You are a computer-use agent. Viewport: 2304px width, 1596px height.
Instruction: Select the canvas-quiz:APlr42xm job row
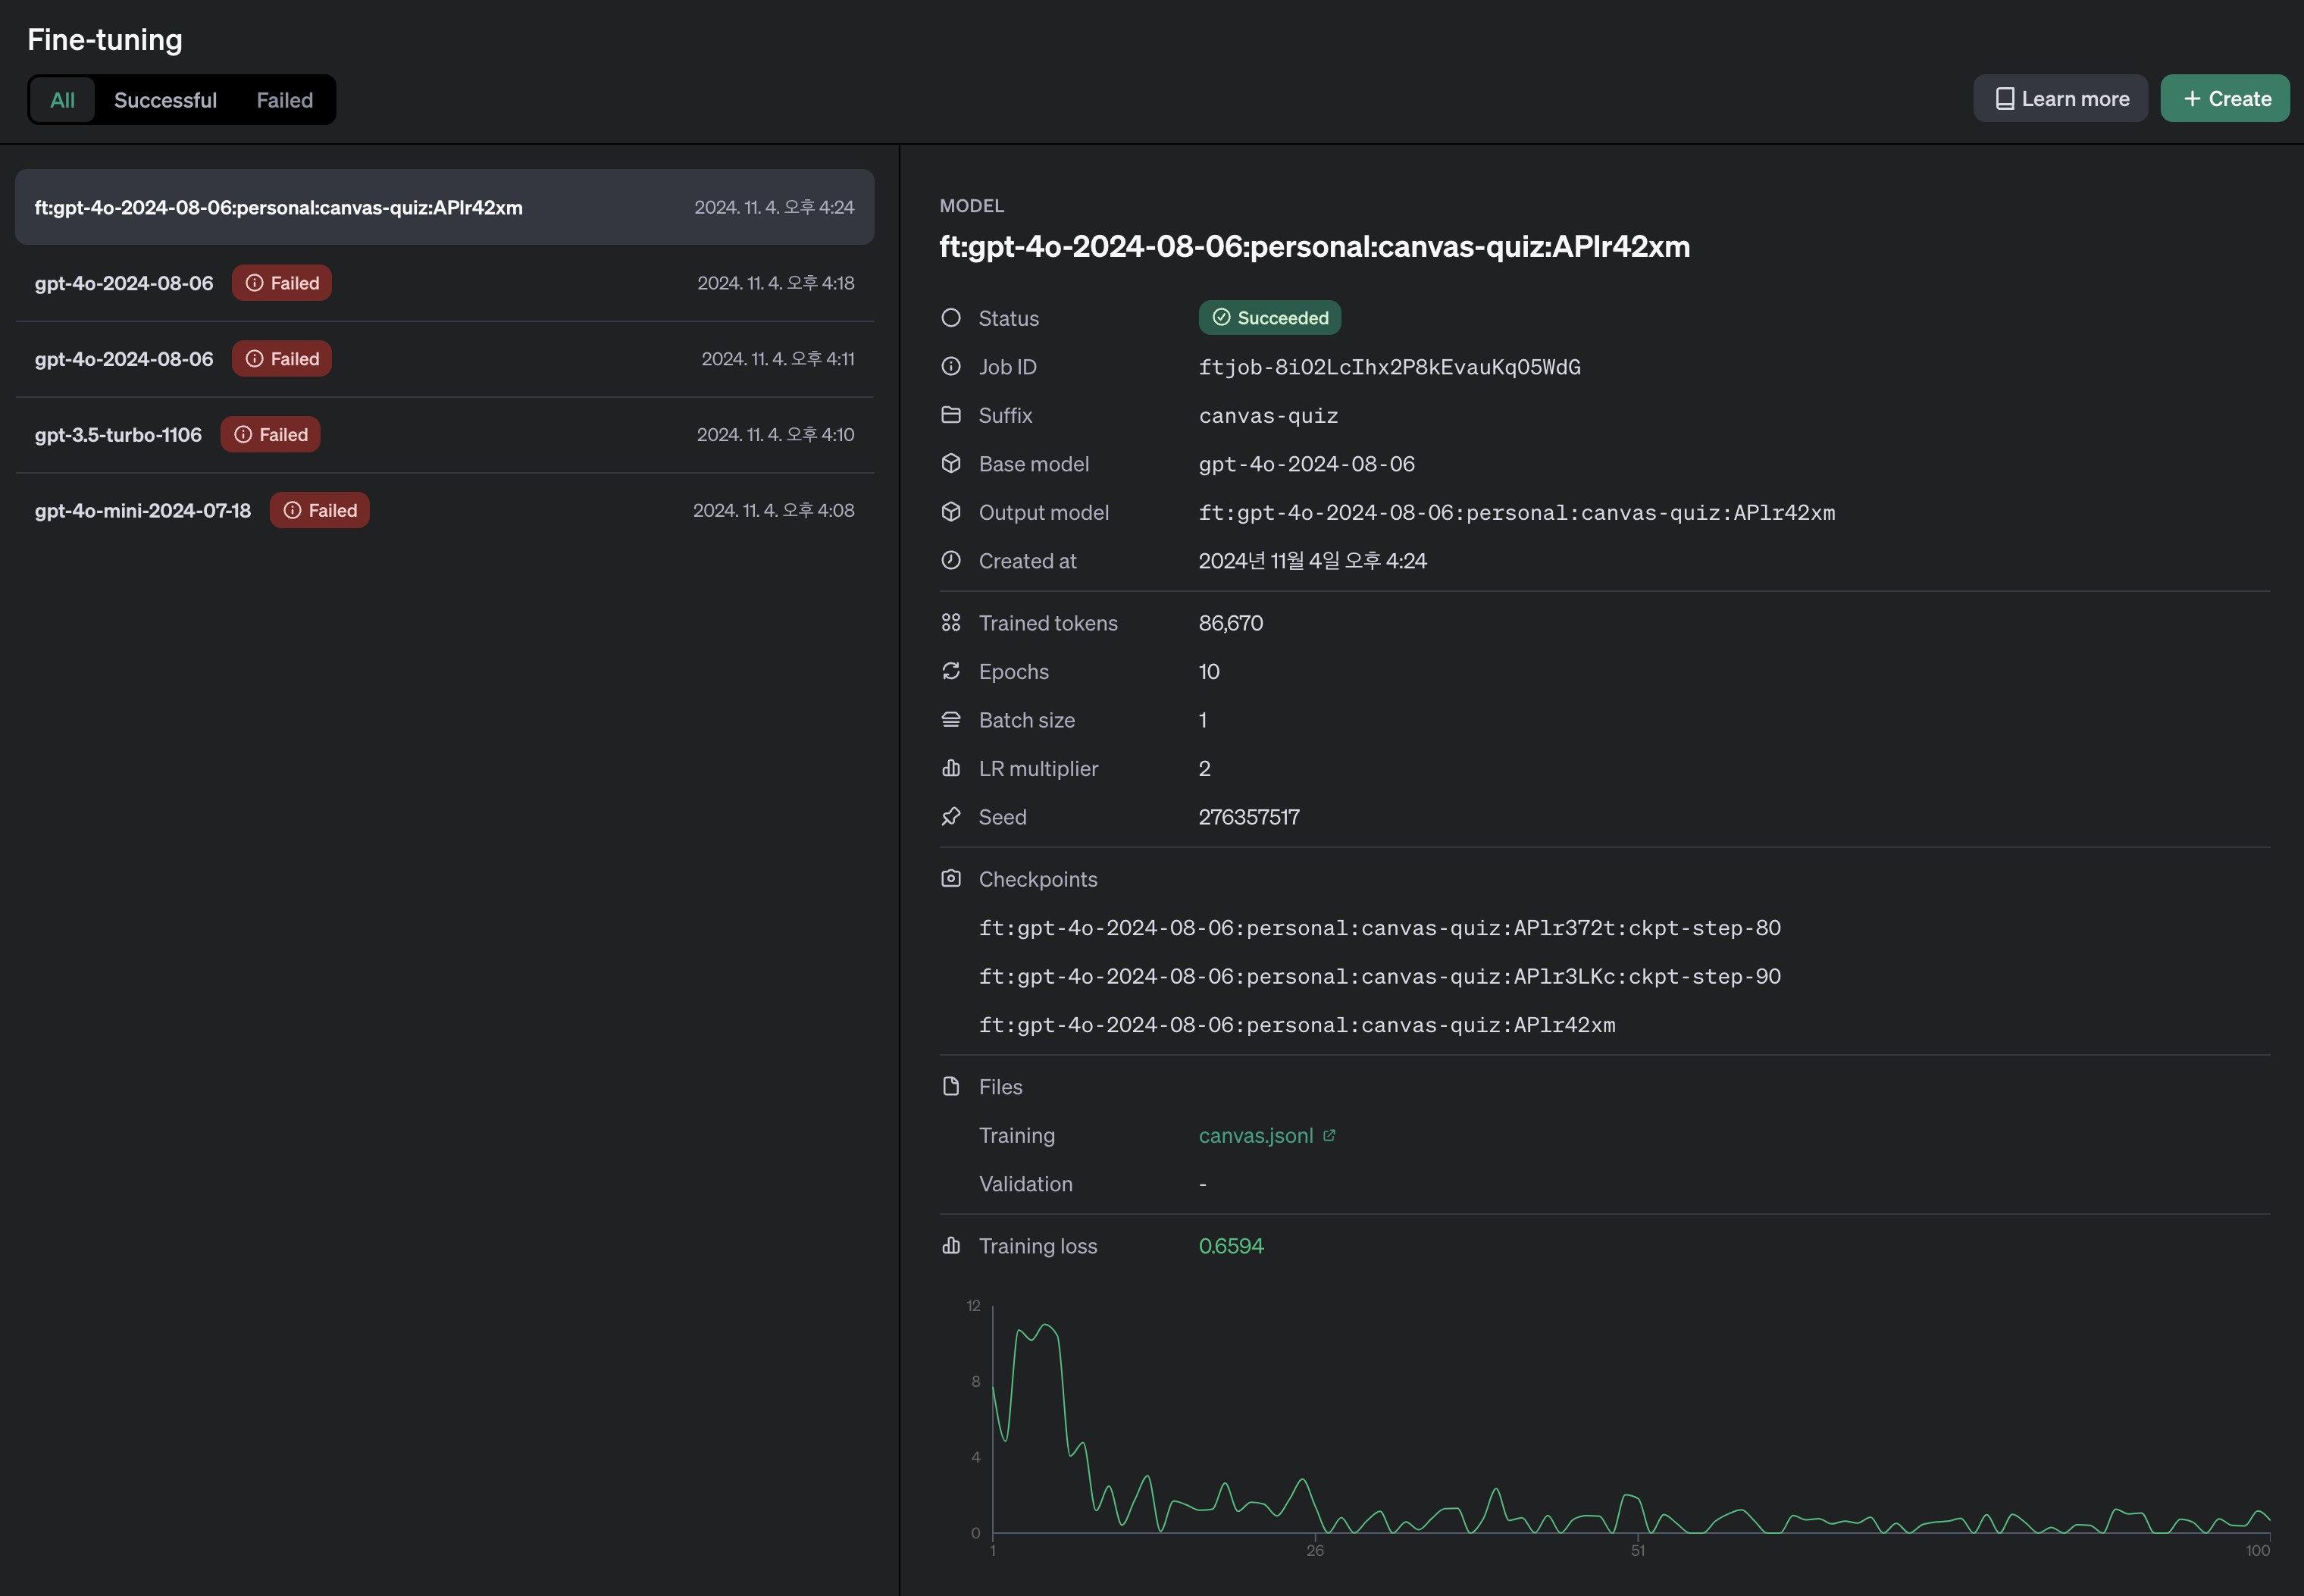click(444, 207)
